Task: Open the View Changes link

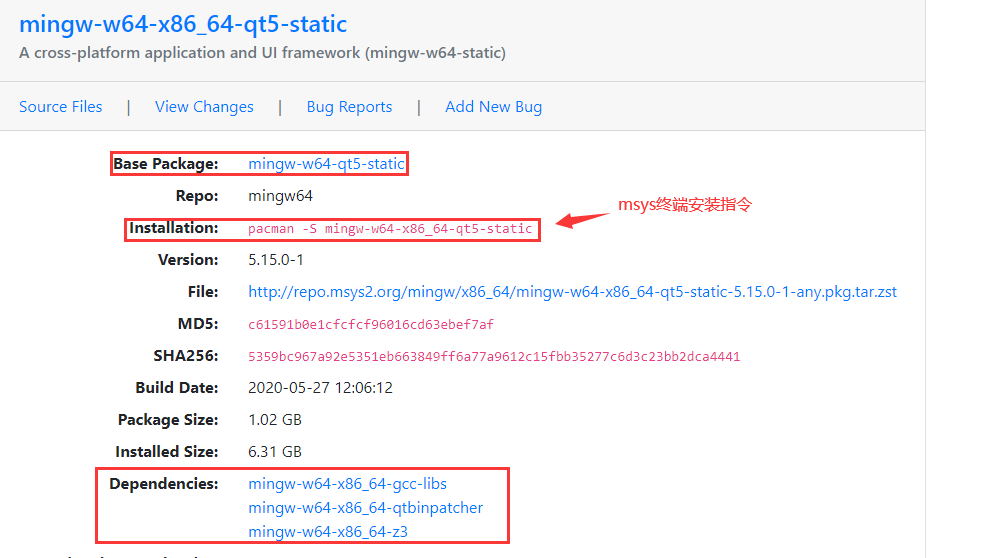Action: click(204, 107)
